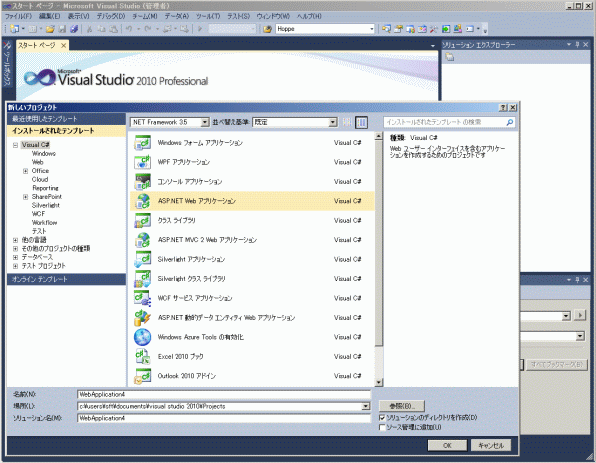
Task: Click the ASP.NET 動的データ エンティティ template icon
Action: click(143, 317)
